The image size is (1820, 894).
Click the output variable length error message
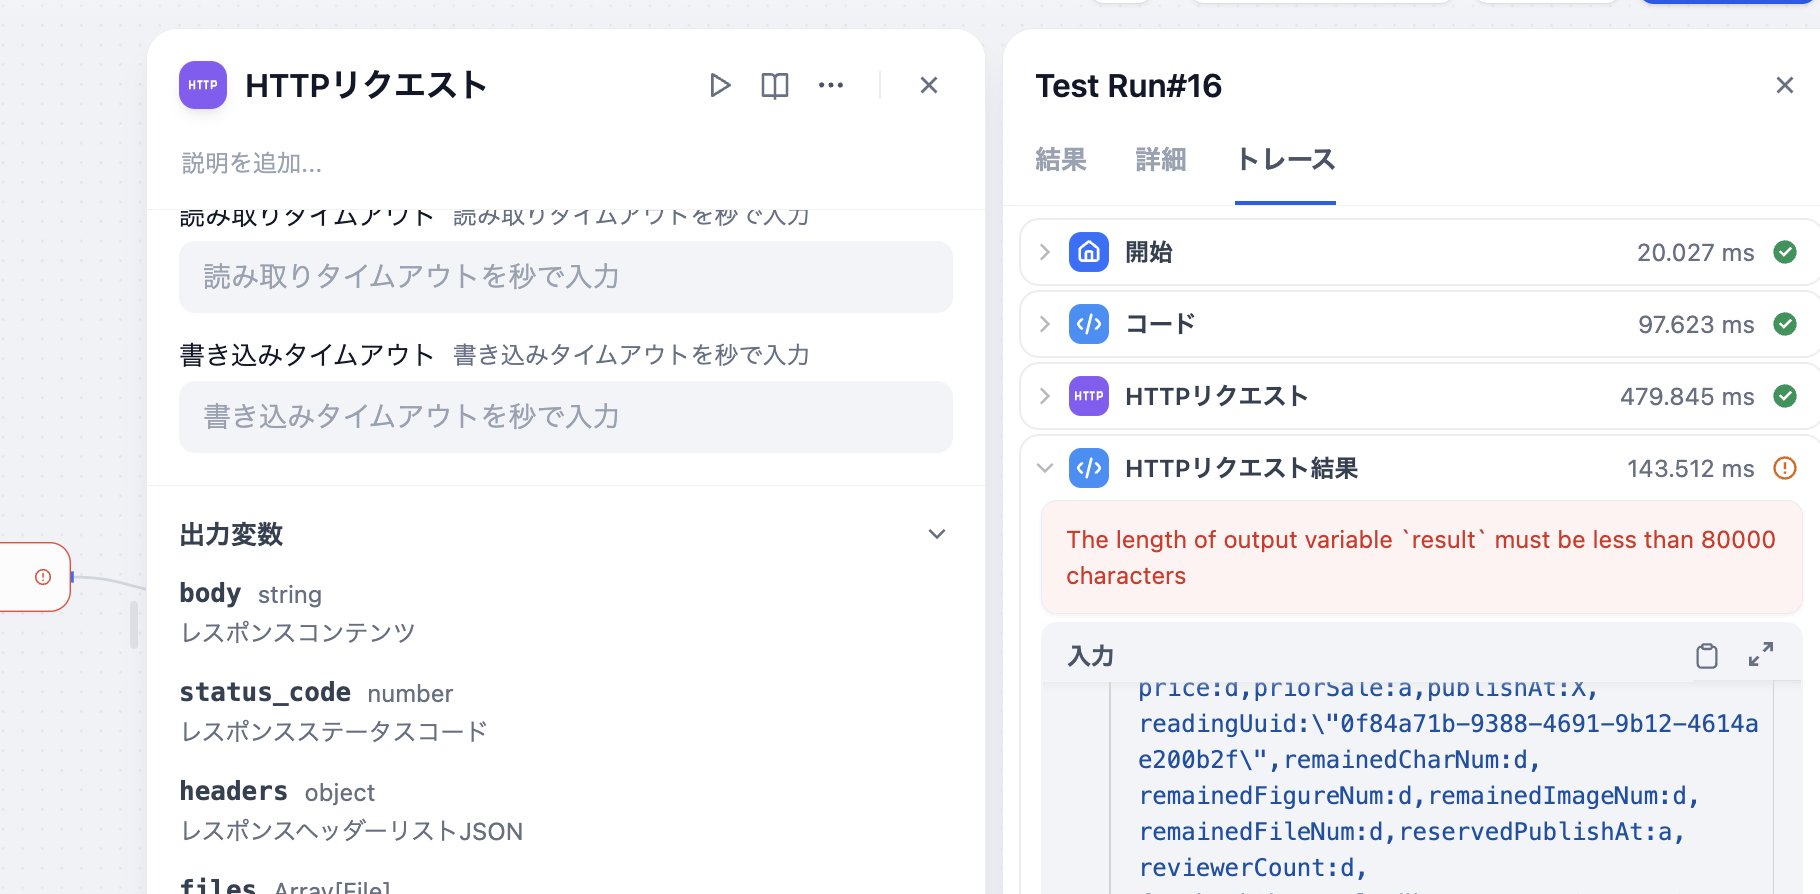click(1421, 558)
